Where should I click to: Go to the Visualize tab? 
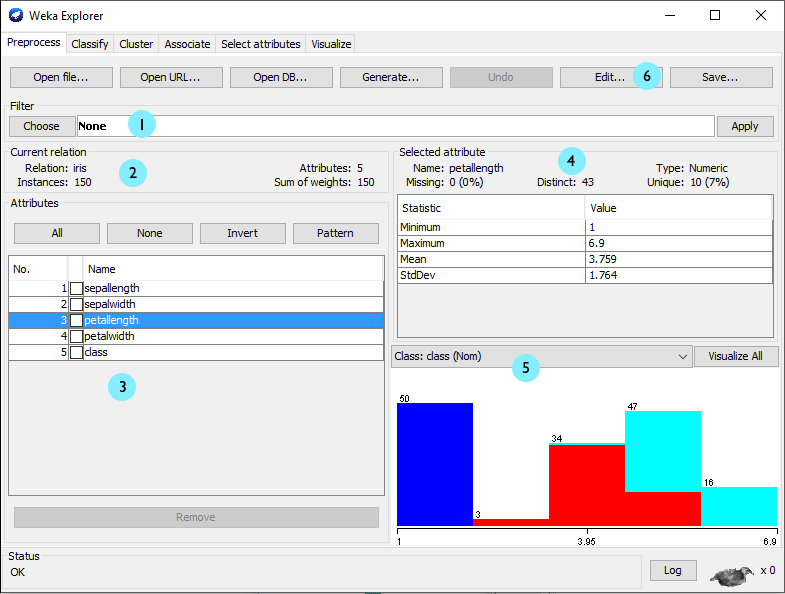click(331, 44)
